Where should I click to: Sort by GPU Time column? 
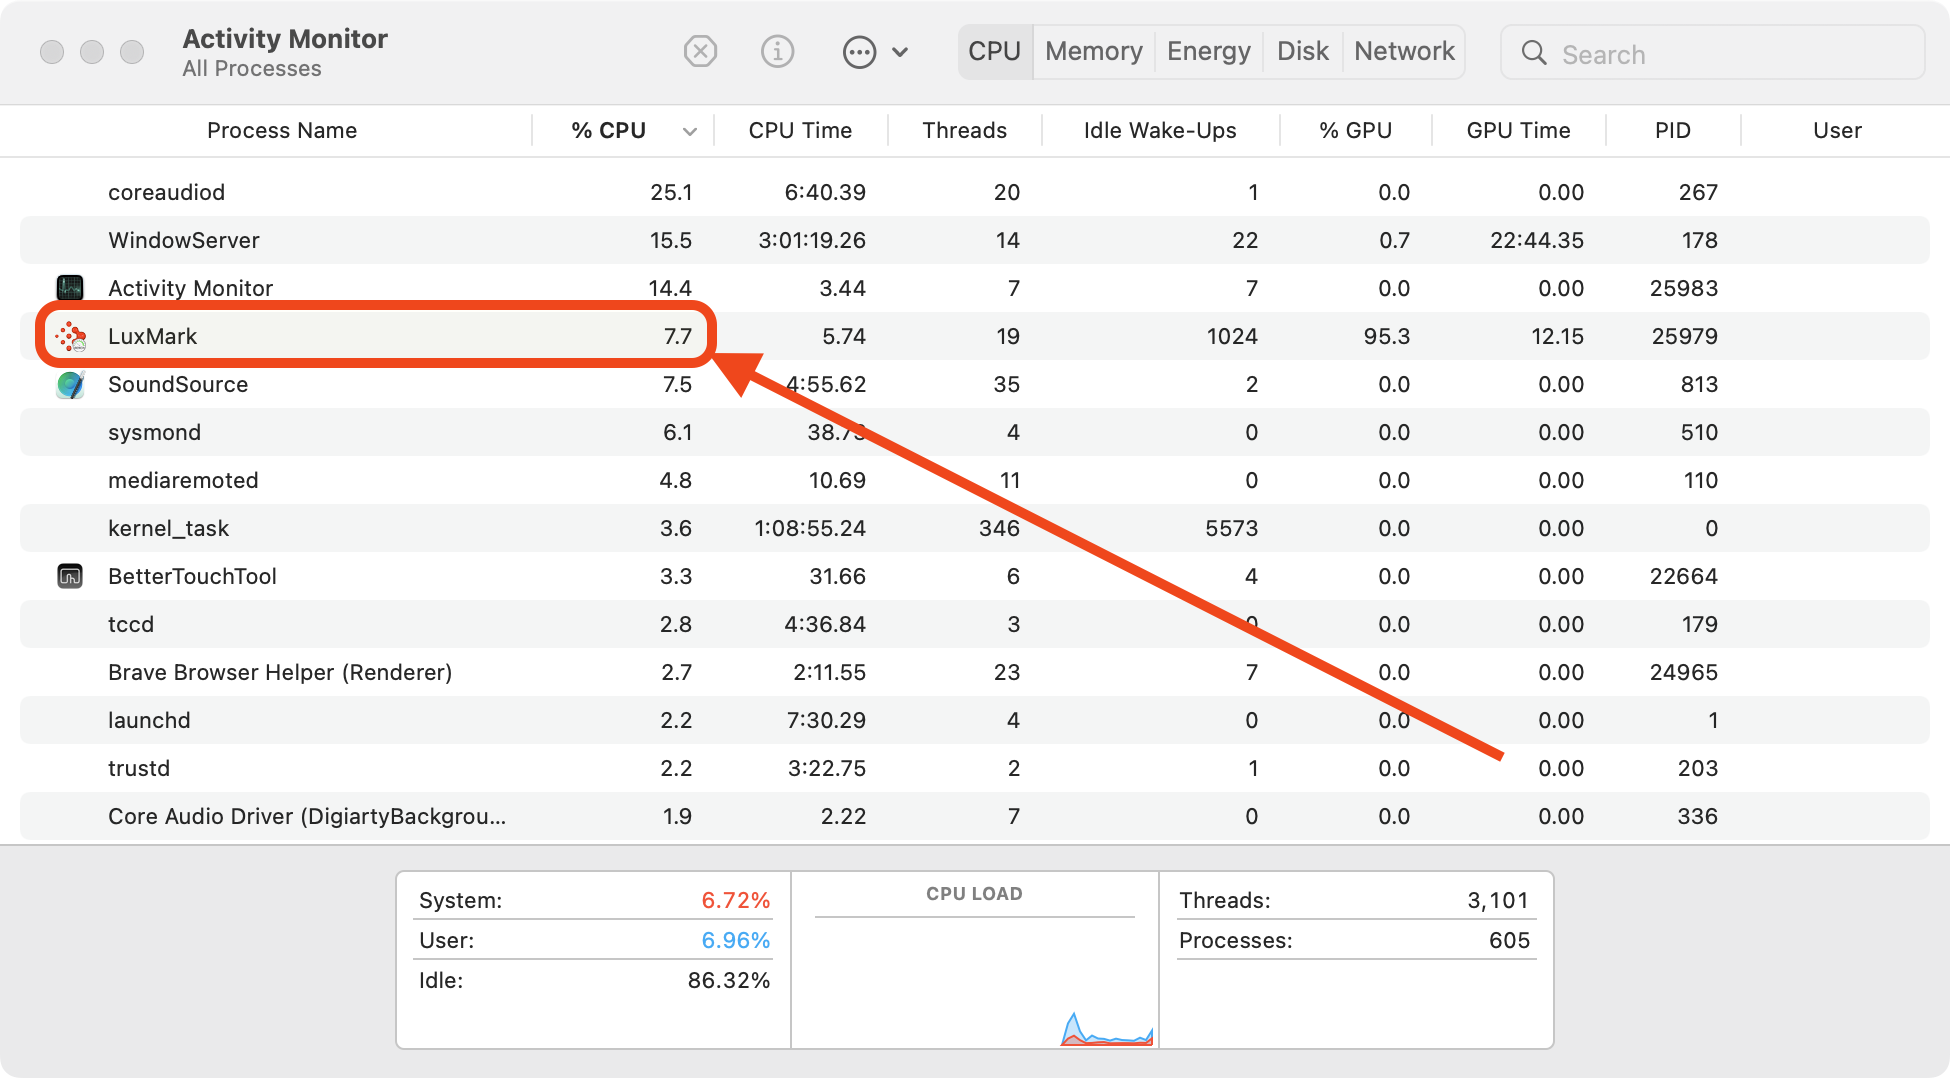tap(1518, 130)
